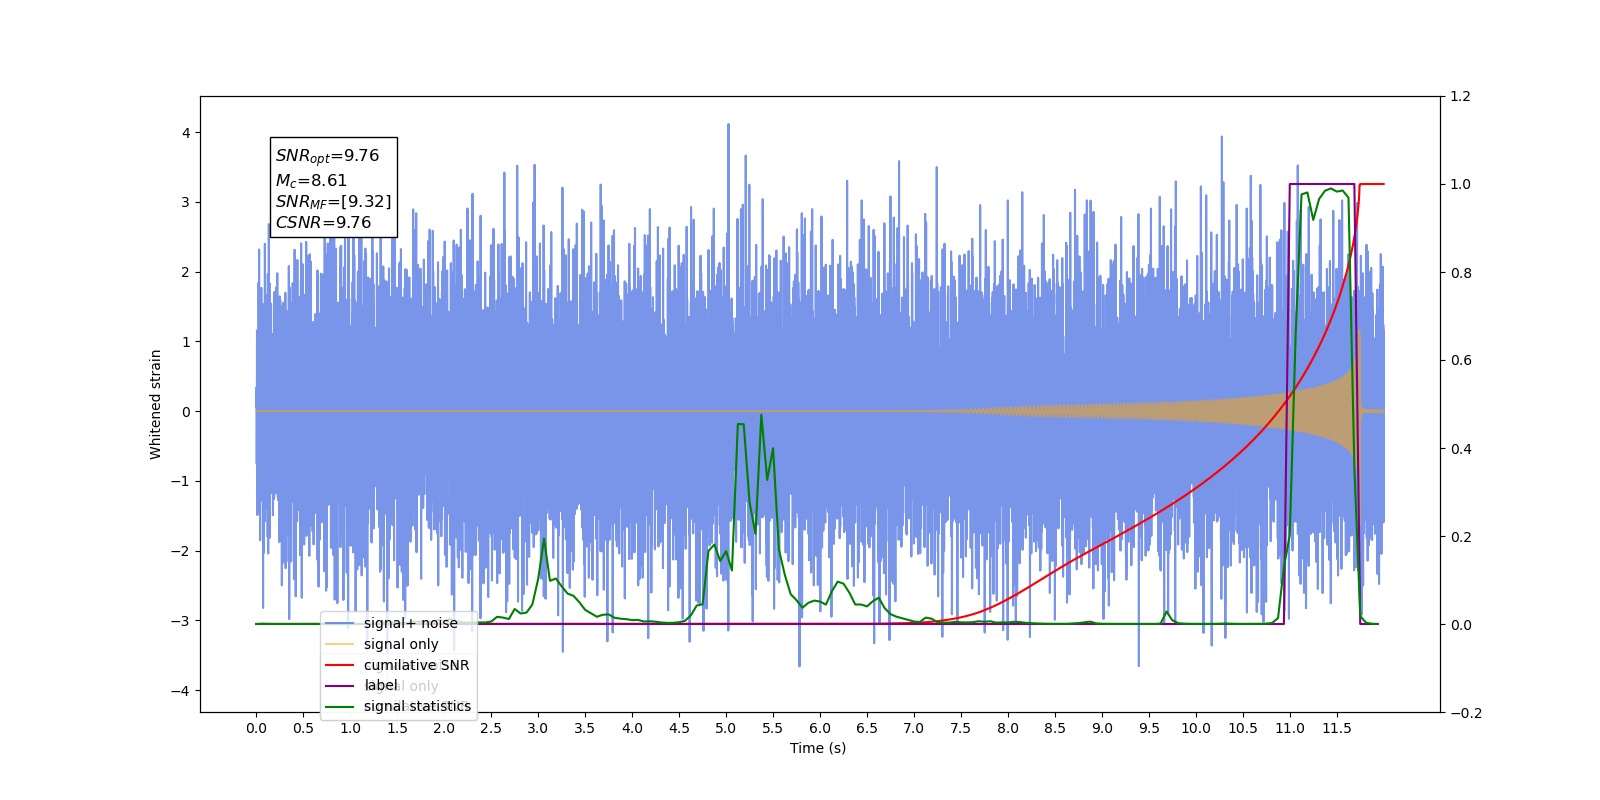Viewport: 1600px width, 800px height.
Task: Click the 1.0 tick label on the secondary y-axis
Action: [x=1460, y=185]
